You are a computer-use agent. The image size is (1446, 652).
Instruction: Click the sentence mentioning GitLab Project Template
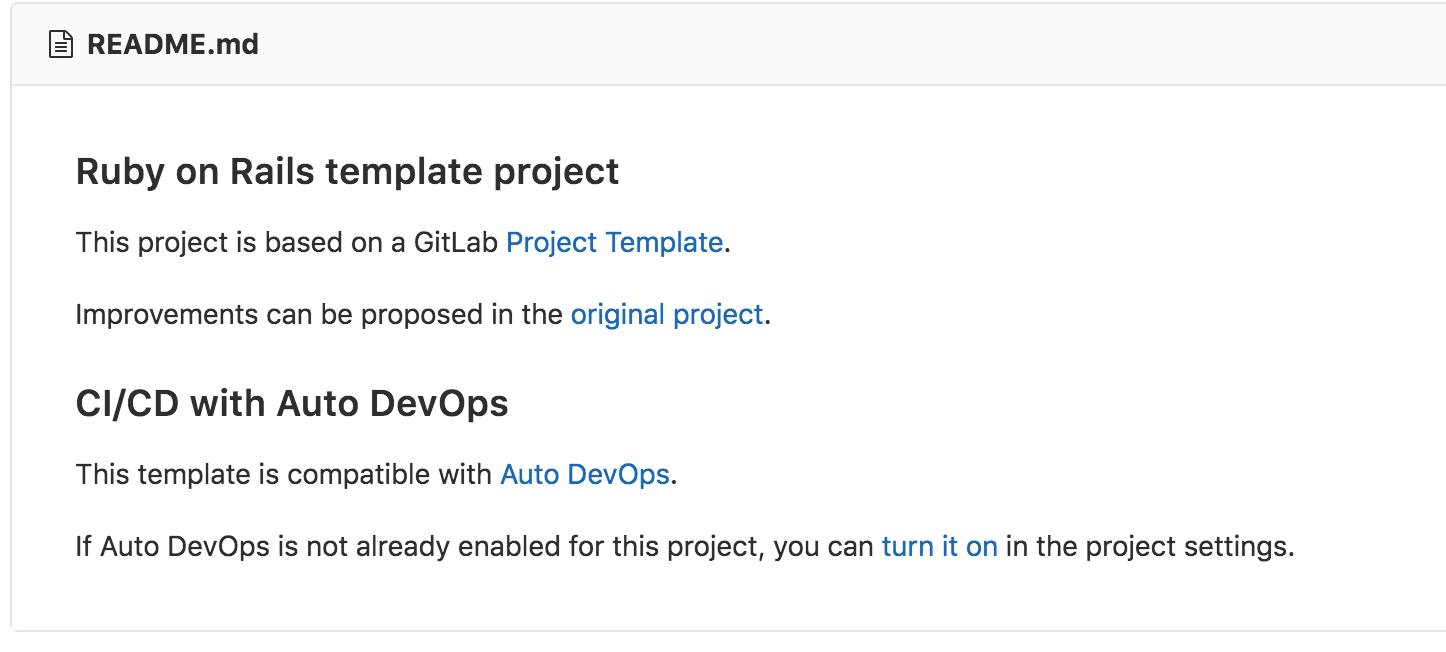point(400,243)
